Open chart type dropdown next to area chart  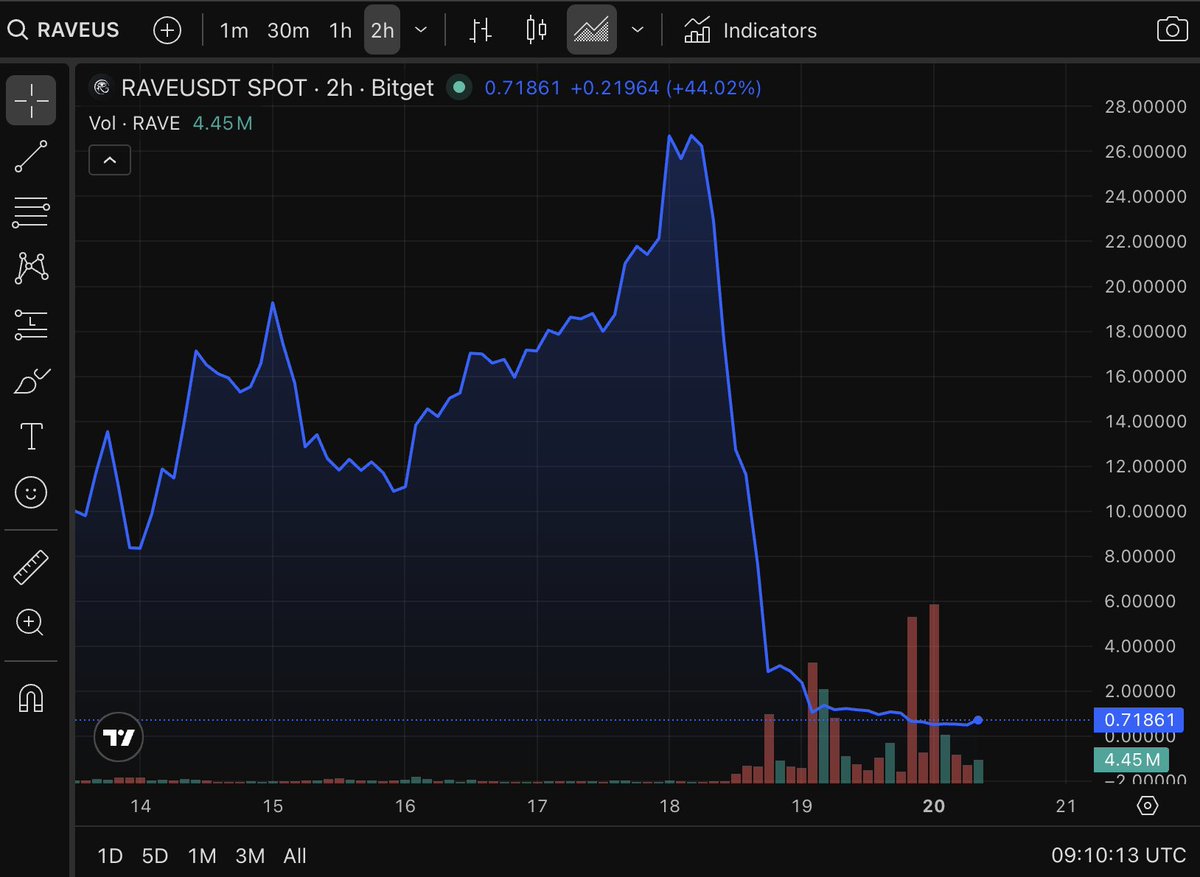coord(637,30)
